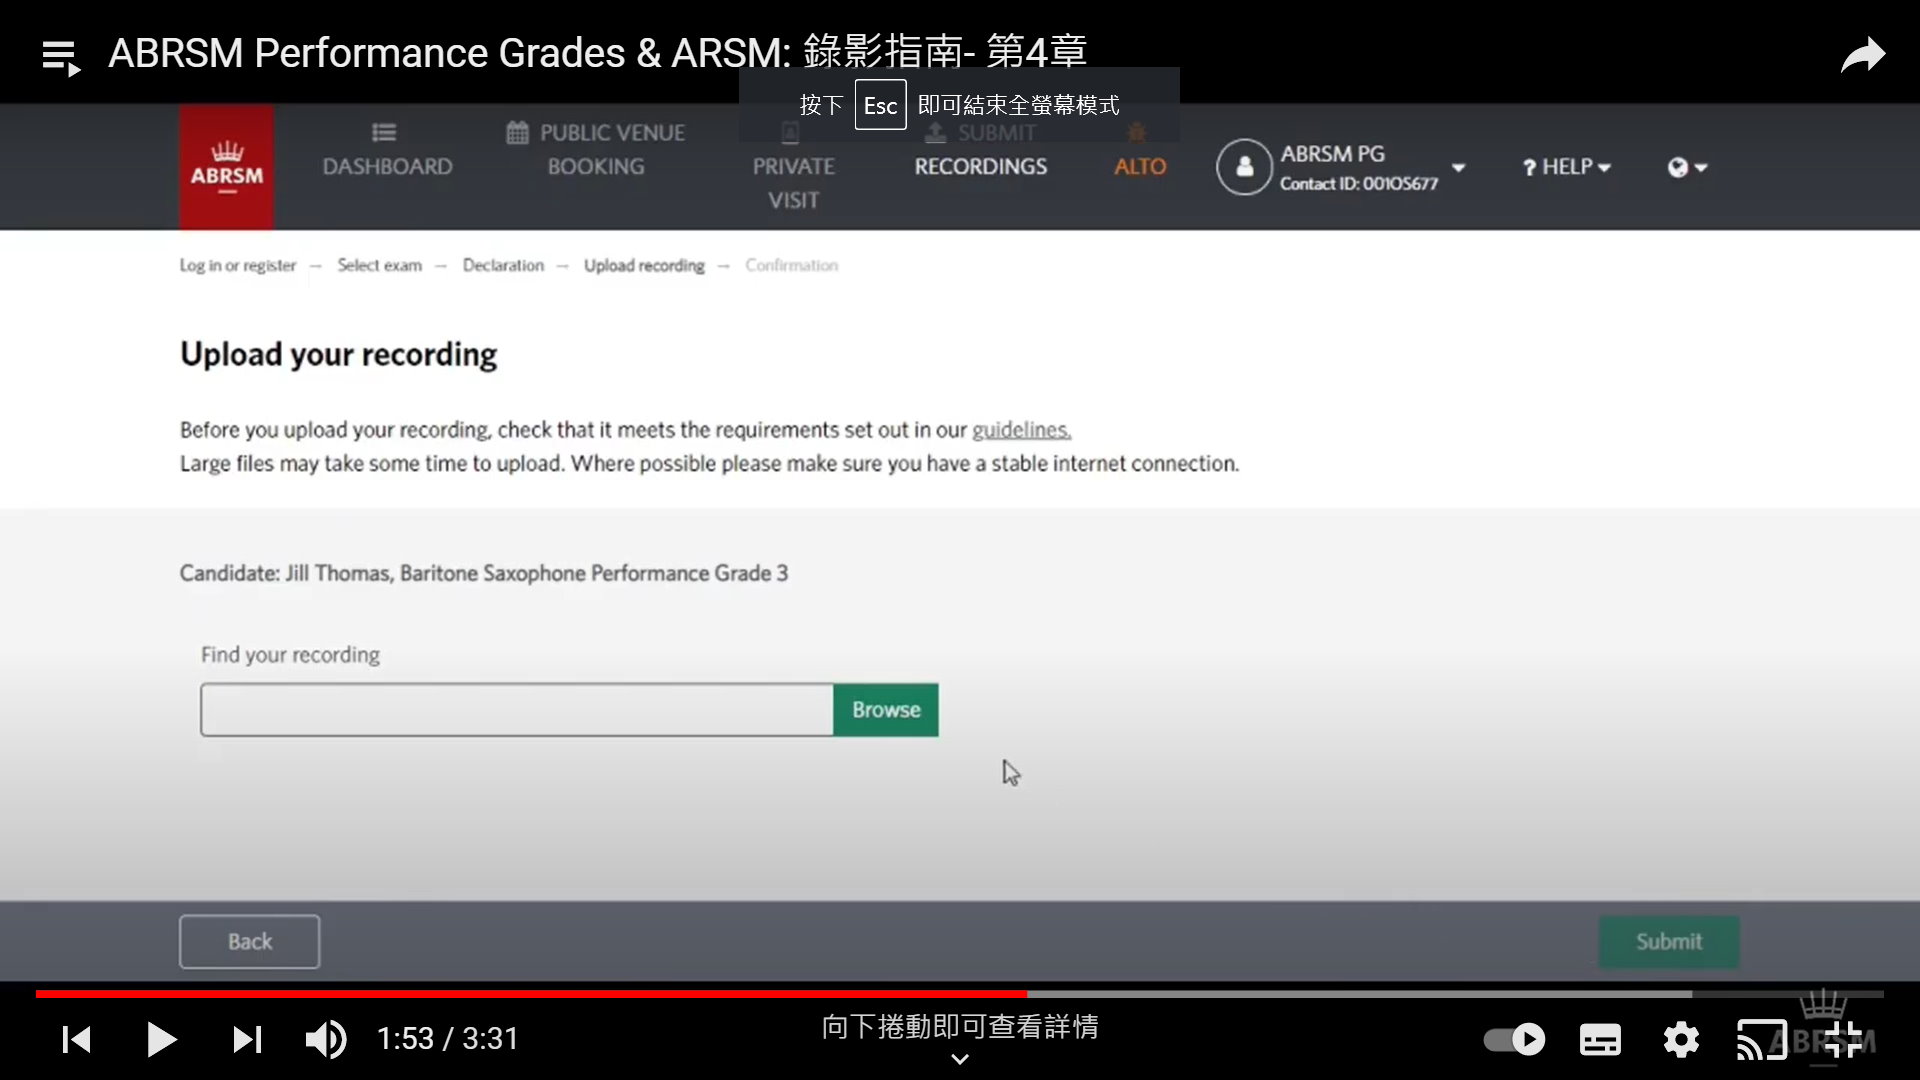
Task: Expand details with the down chevron
Action: pos(959,1059)
